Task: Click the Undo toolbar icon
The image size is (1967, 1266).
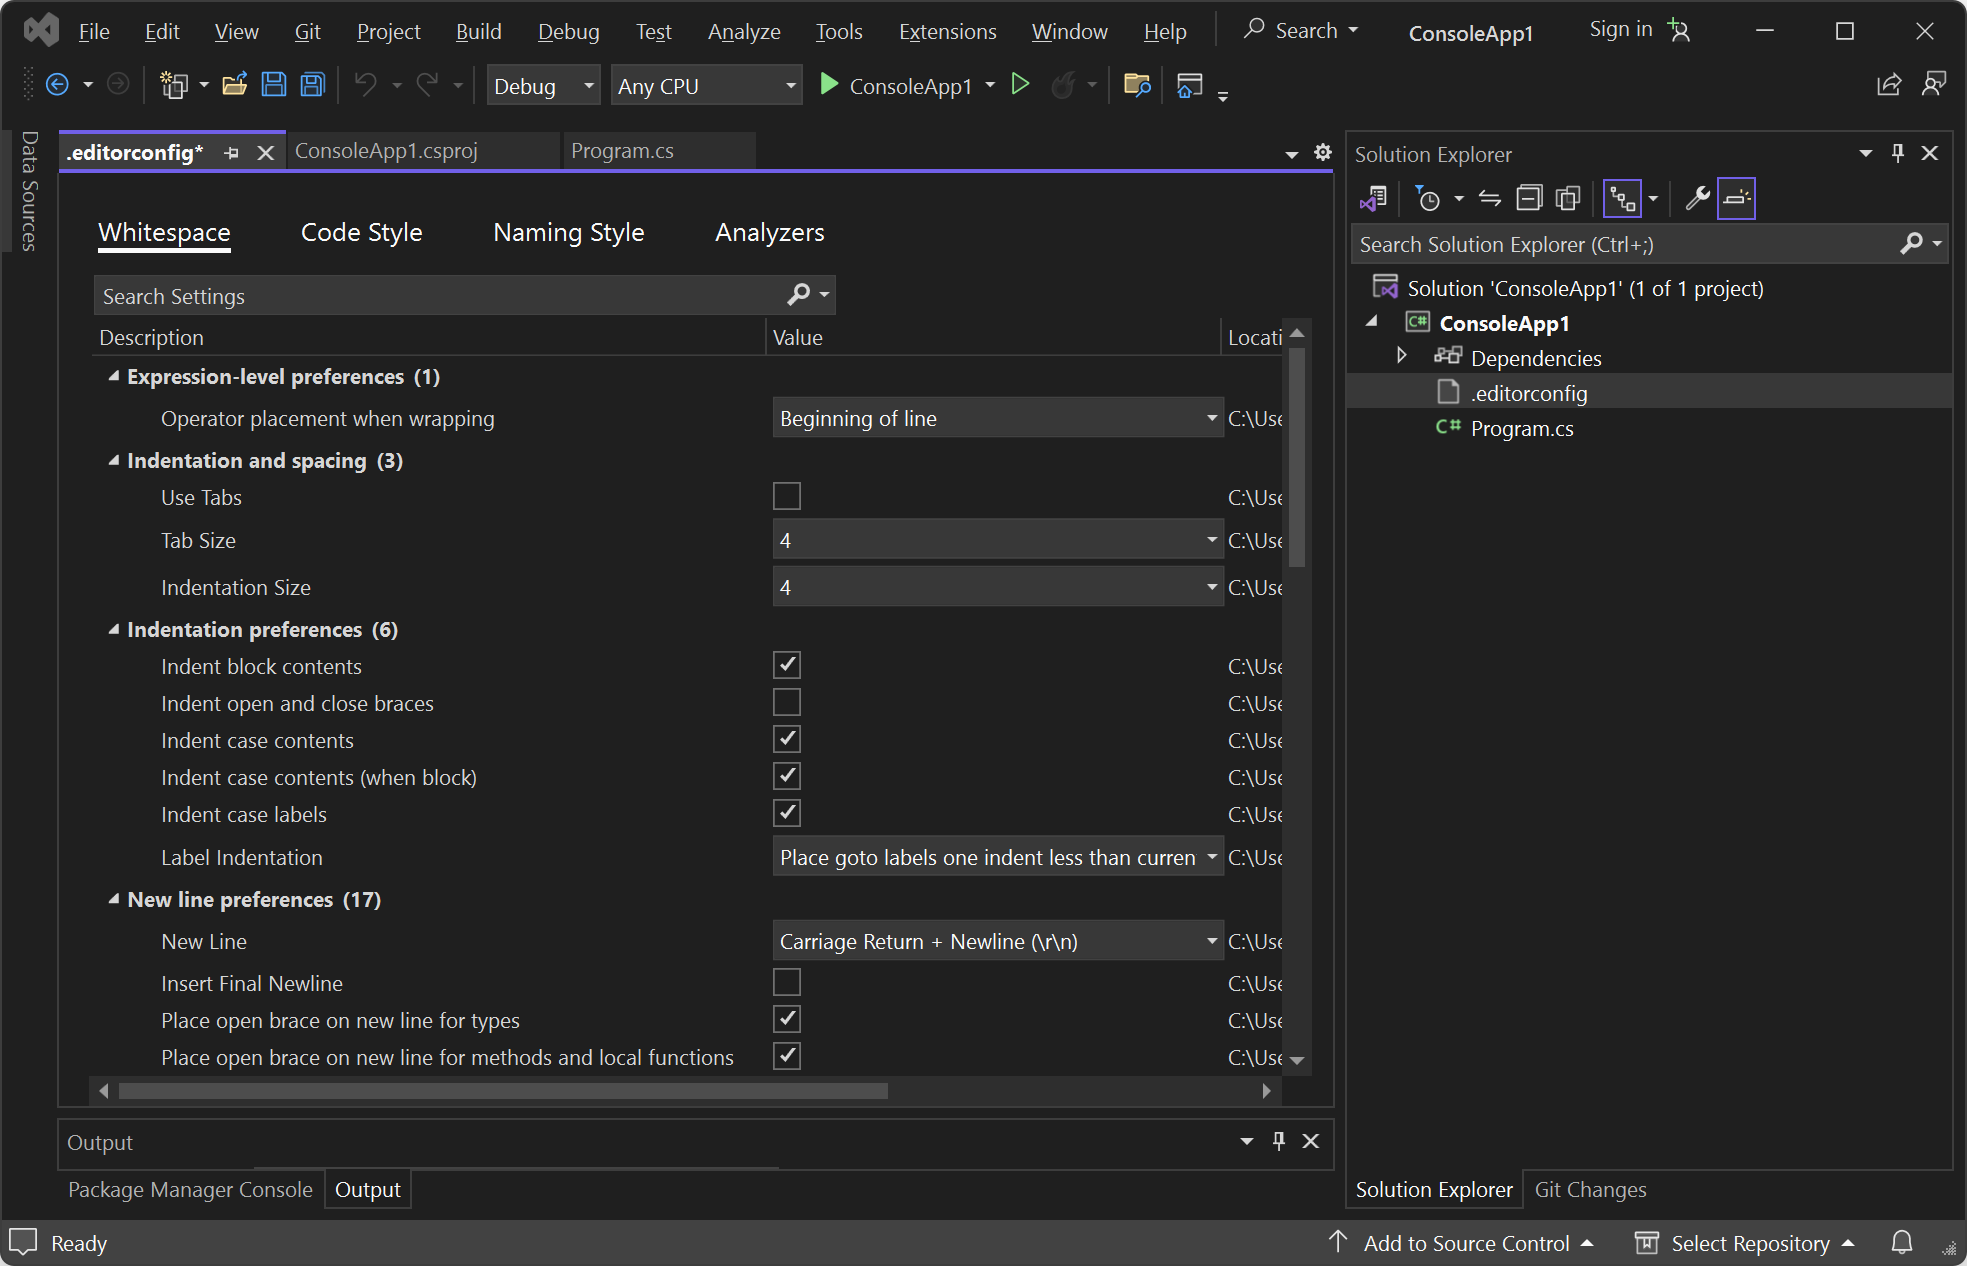Action: [364, 86]
